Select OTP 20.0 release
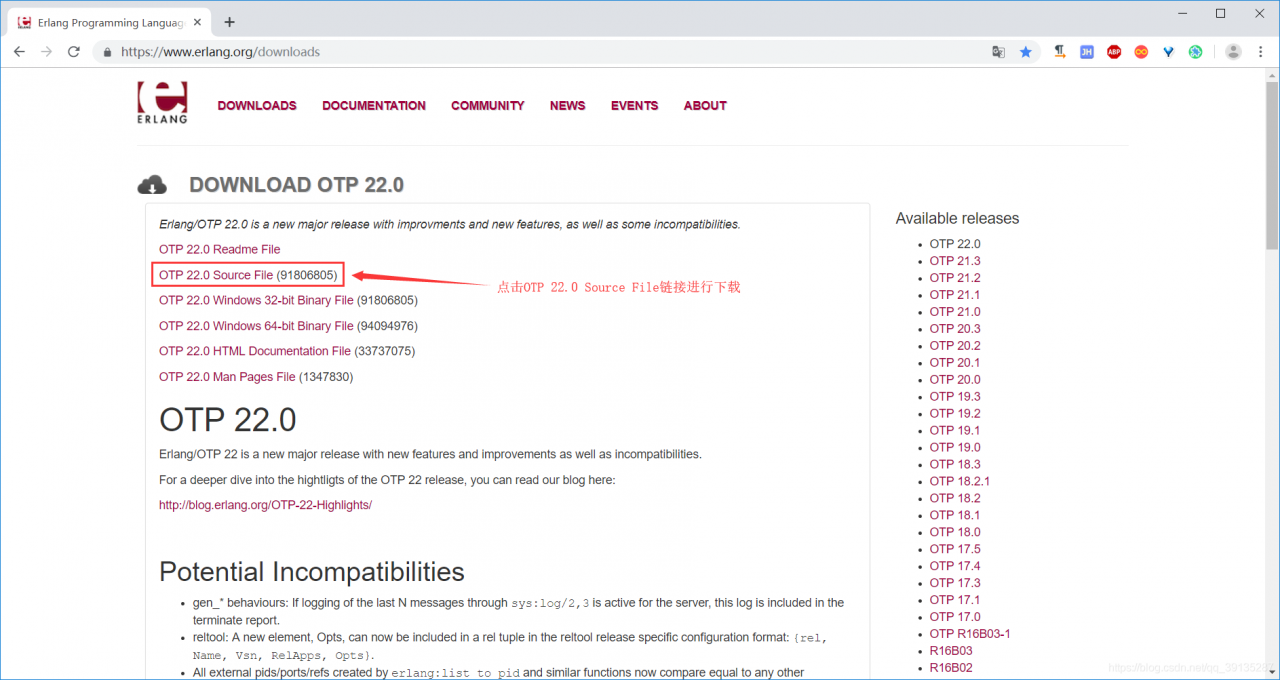1280x680 pixels. (955, 380)
